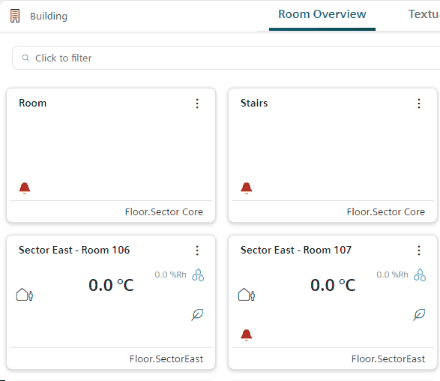Click the occupancy house icon in Room 106

pyautogui.click(x=25, y=295)
